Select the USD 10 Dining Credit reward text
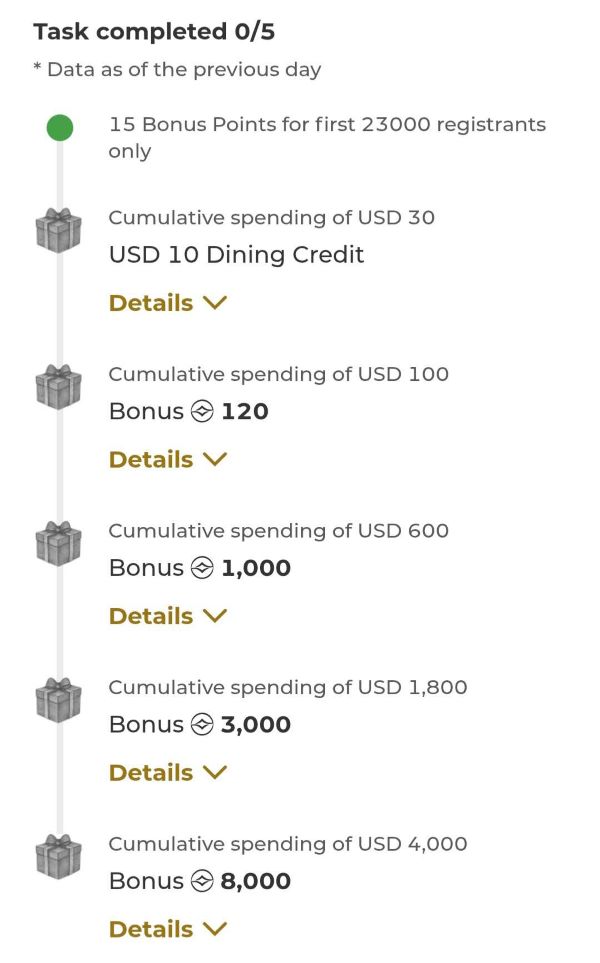The width and height of the screenshot is (600, 963). [236, 255]
